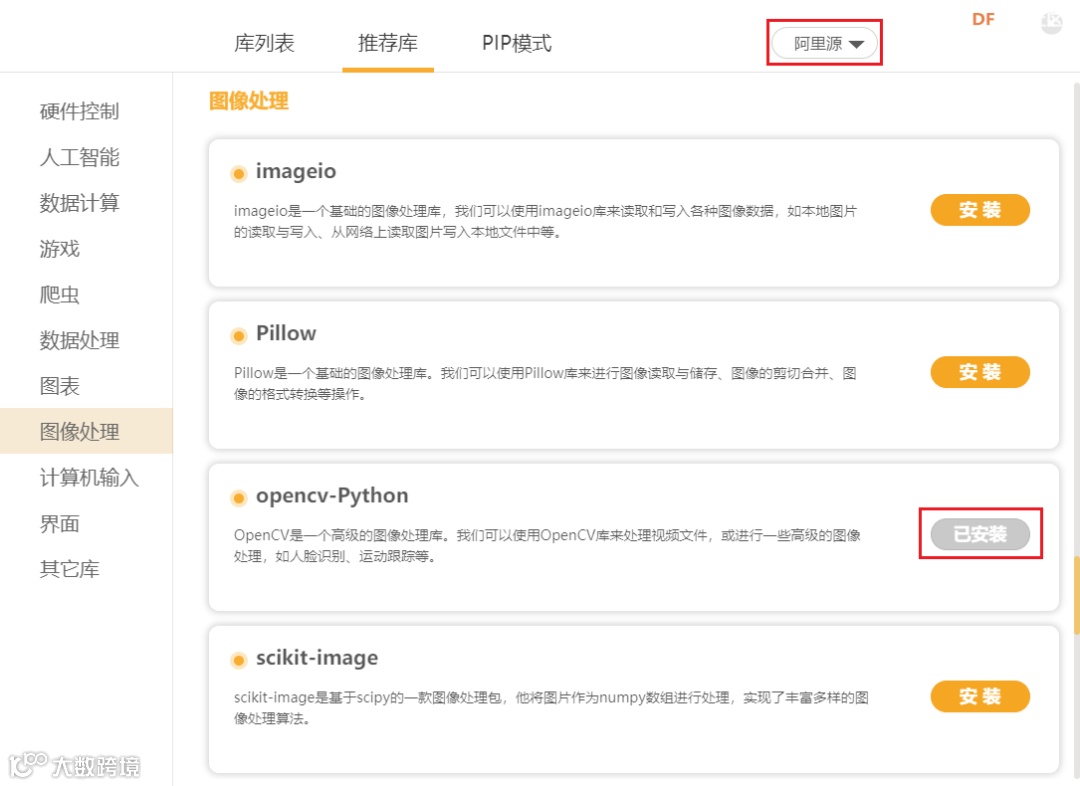Choose the 游戏 category

click(60, 249)
